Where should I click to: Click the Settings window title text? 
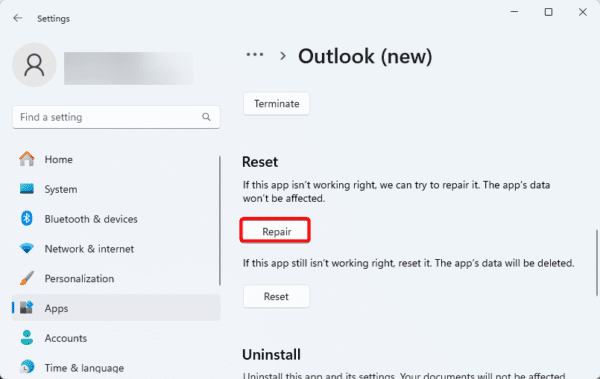[53, 18]
